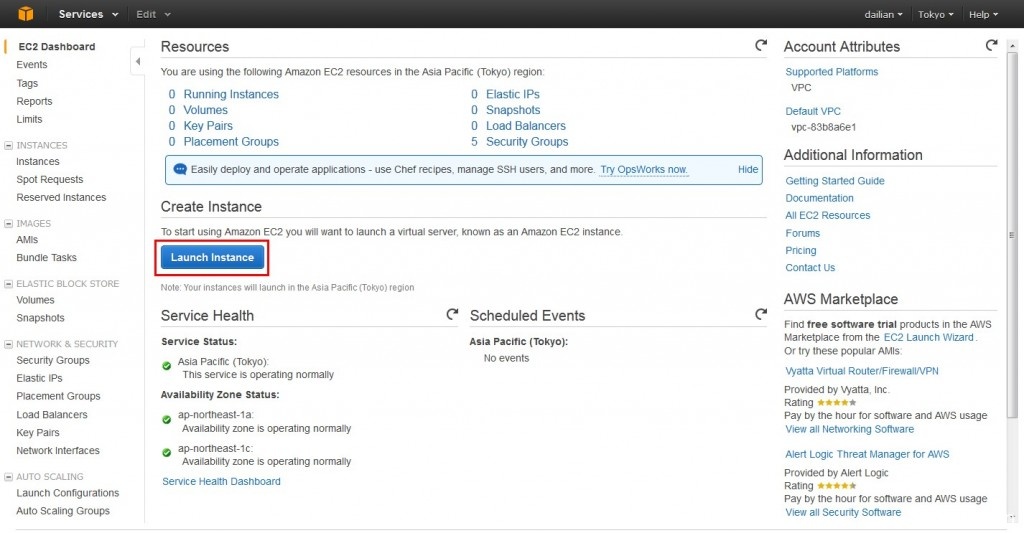The width and height of the screenshot is (1024, 533).
Task: Collapse the left navigation sidebar arrow
Action: tap(137, 63)
